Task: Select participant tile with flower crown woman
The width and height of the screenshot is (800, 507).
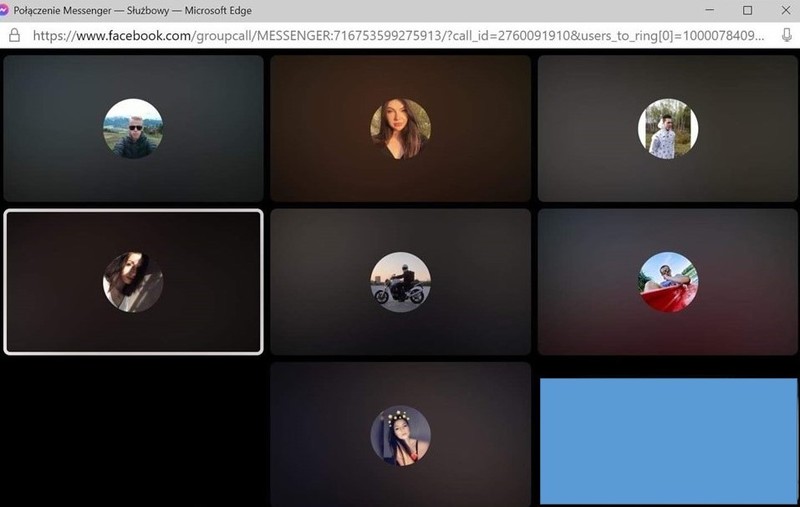Action: click(401, 435)
